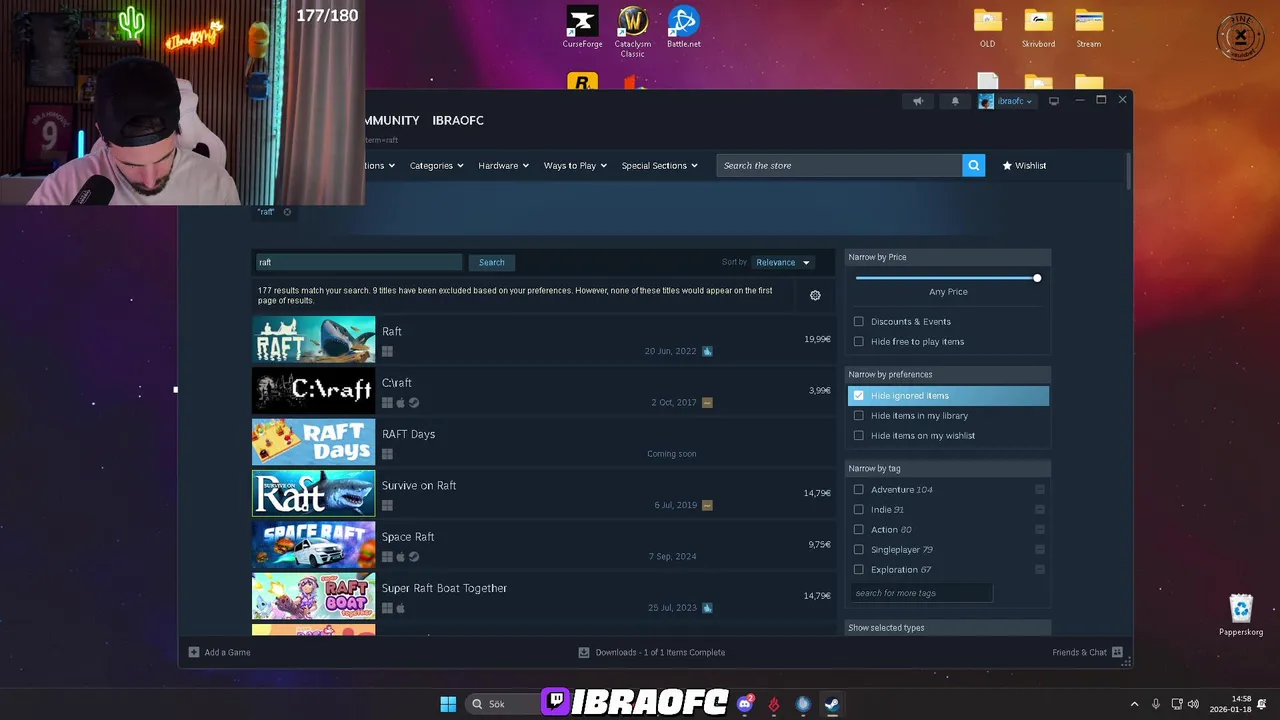This screenshot has height=720, width=1280.
Task: Exclude the Adventure tag
Action: coord(1040,490)
